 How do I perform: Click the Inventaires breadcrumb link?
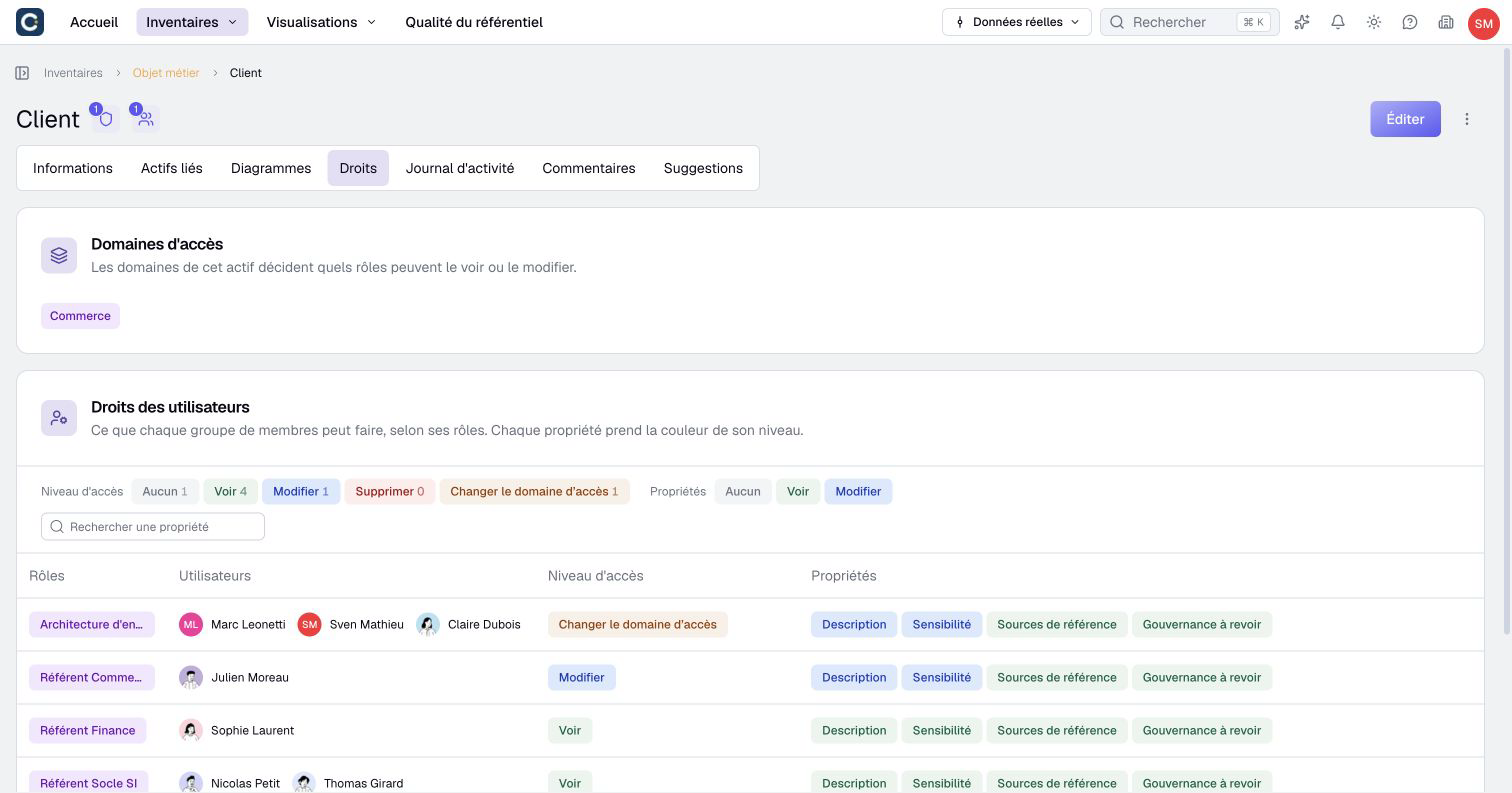pos(73,73)
